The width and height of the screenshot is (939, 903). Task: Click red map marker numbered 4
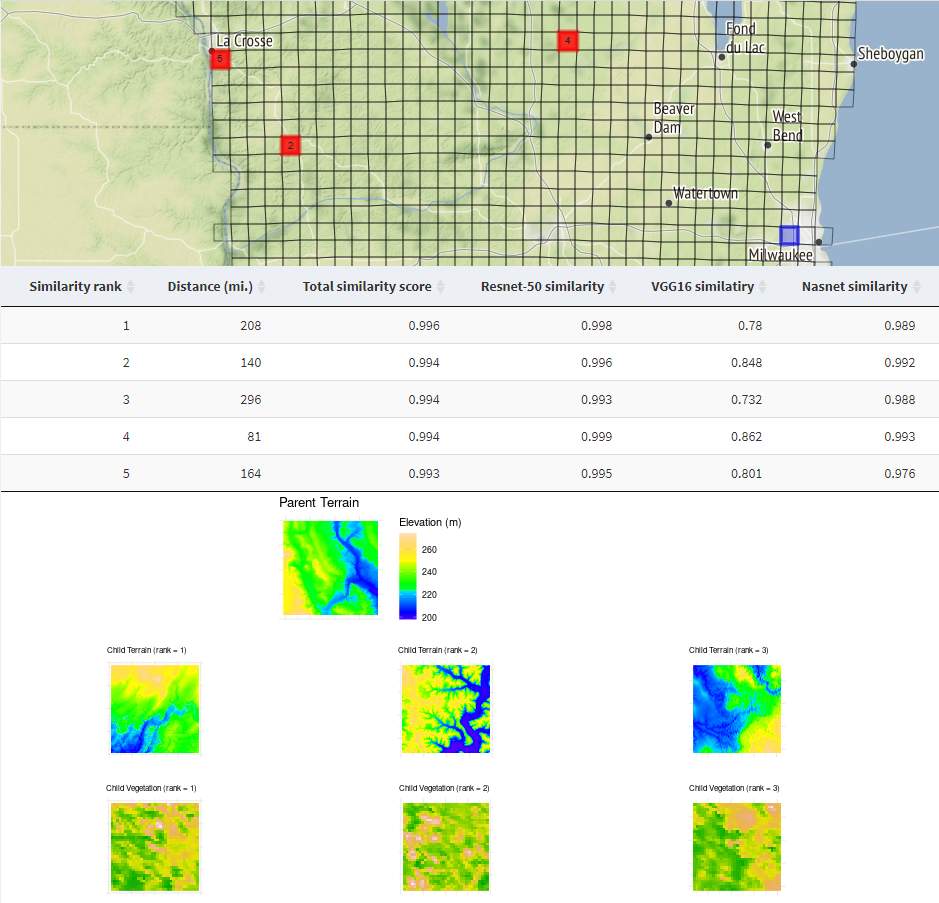click(568, 41)
